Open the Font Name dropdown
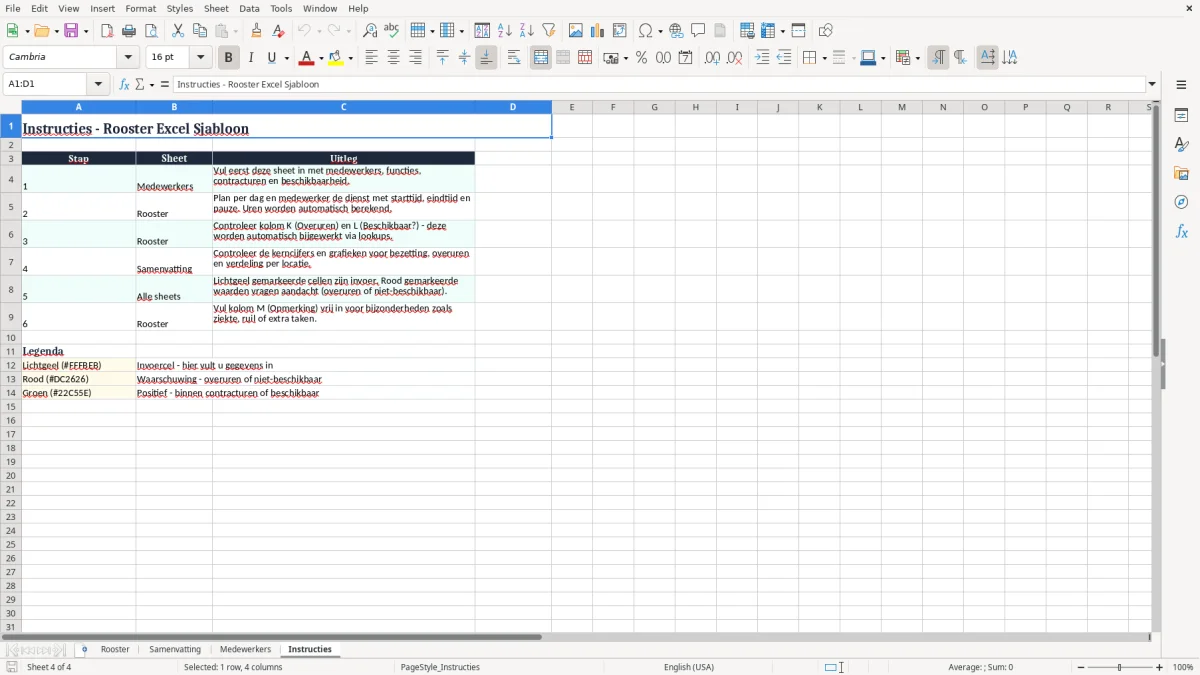 [128, 58]
